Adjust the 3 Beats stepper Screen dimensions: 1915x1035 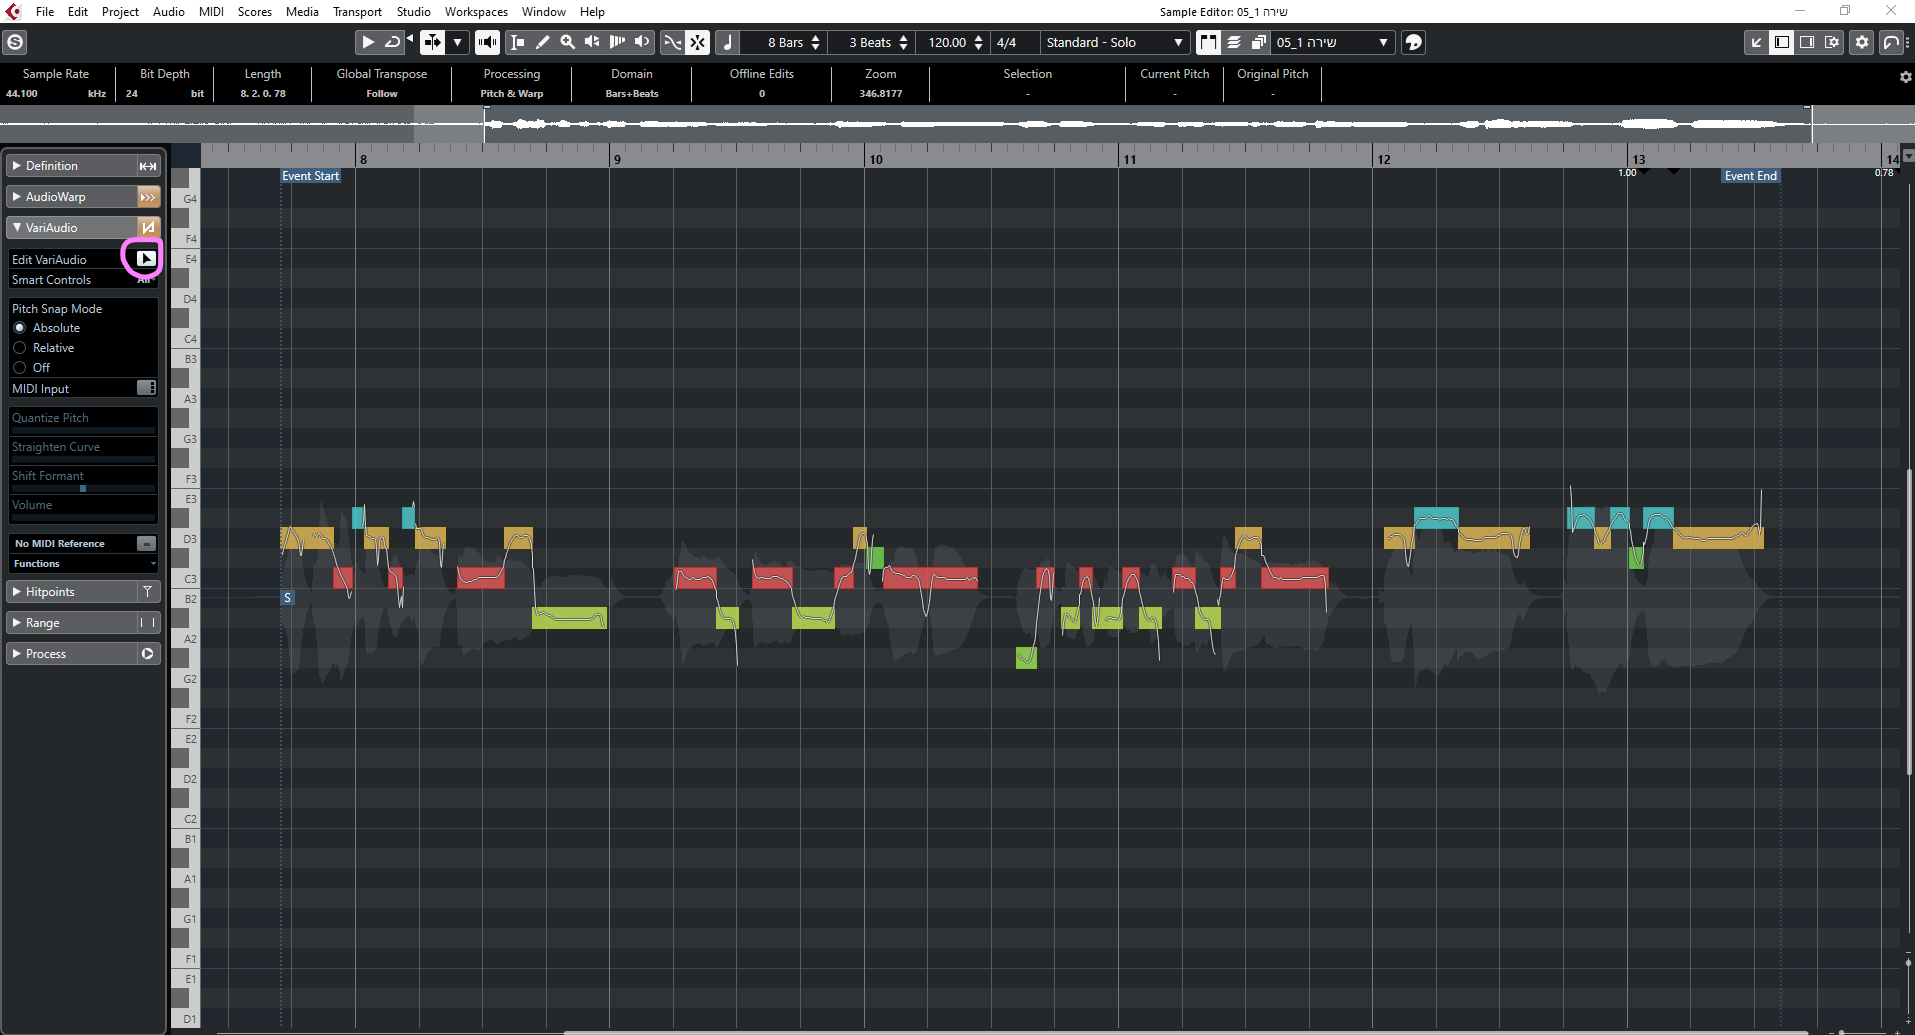pyautogui.click(x=904, y=42)
